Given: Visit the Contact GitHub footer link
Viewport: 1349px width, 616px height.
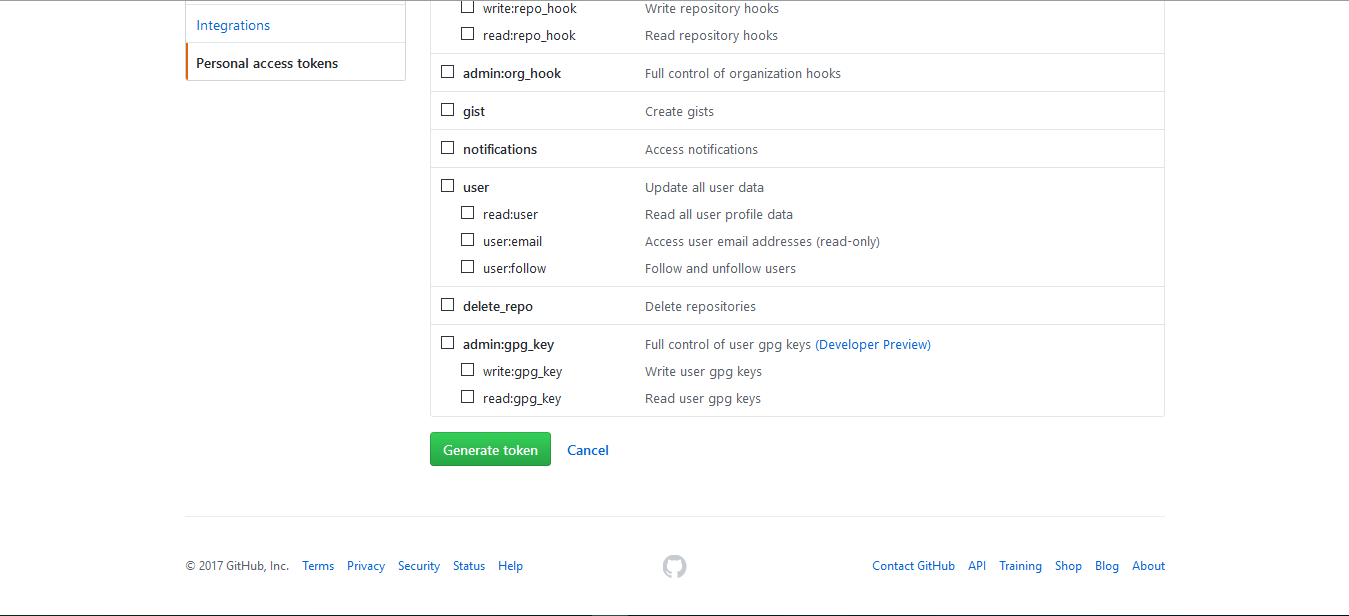Looking at the screenshot, I should point(913,565).
